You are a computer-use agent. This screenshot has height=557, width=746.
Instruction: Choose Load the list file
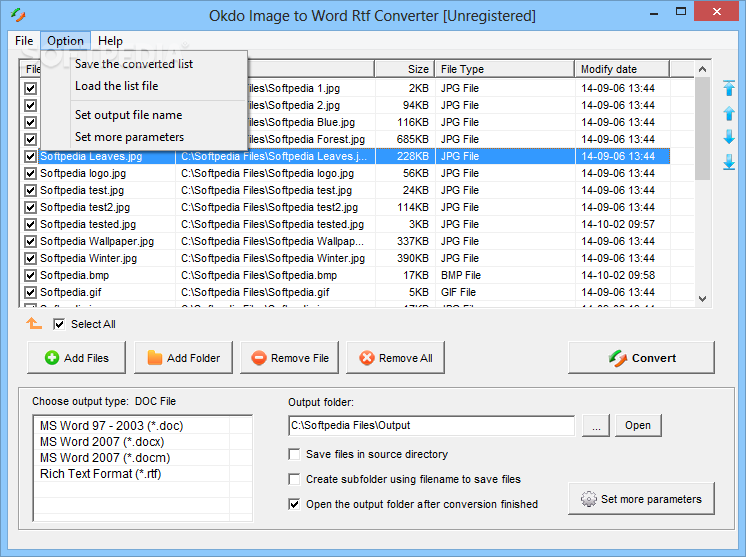117,86
